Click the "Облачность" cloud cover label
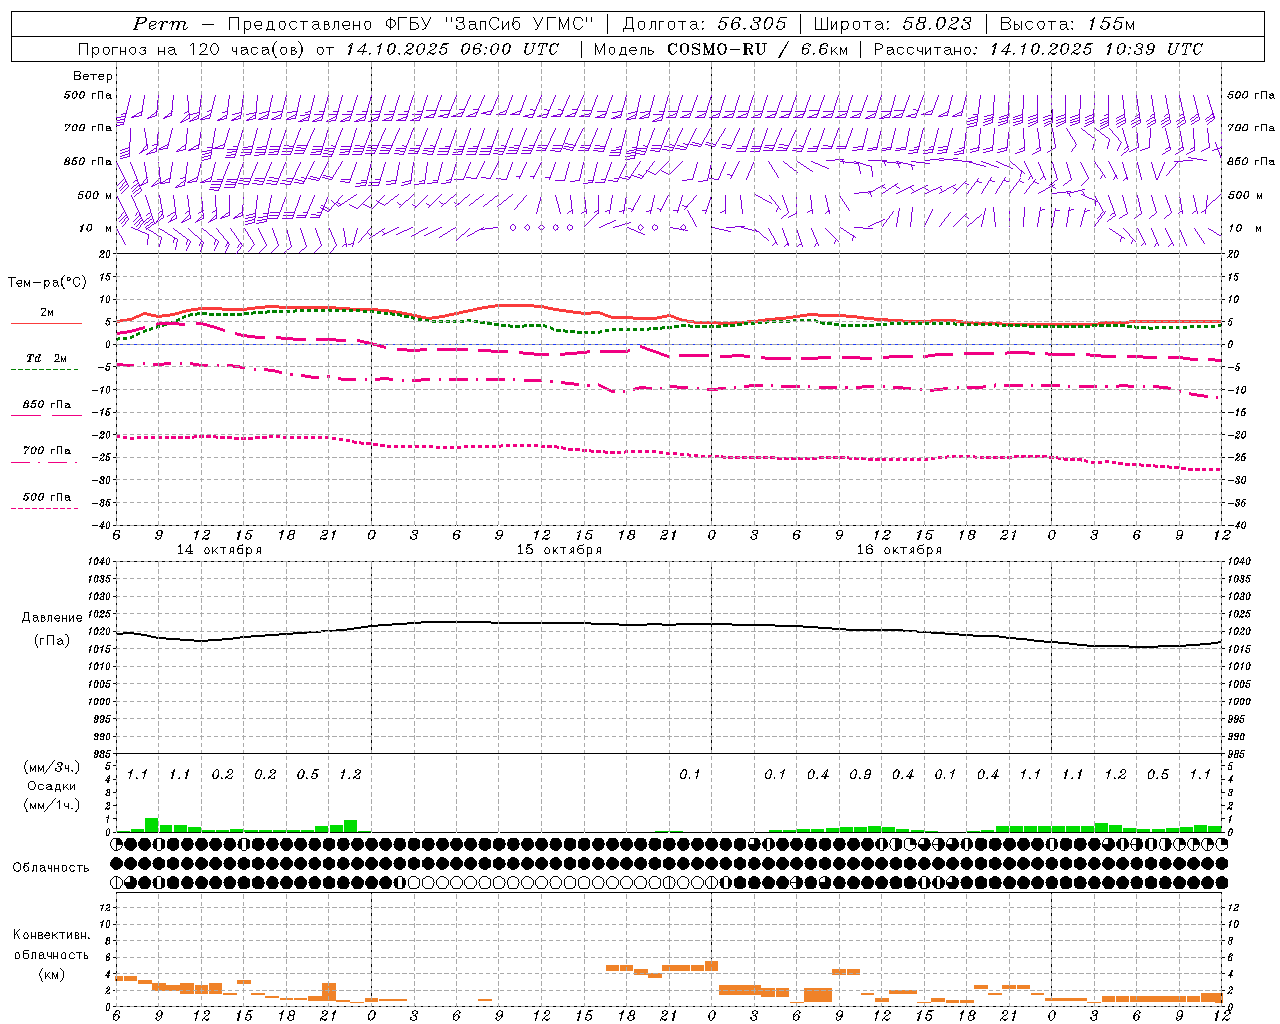 pos(51,868)
